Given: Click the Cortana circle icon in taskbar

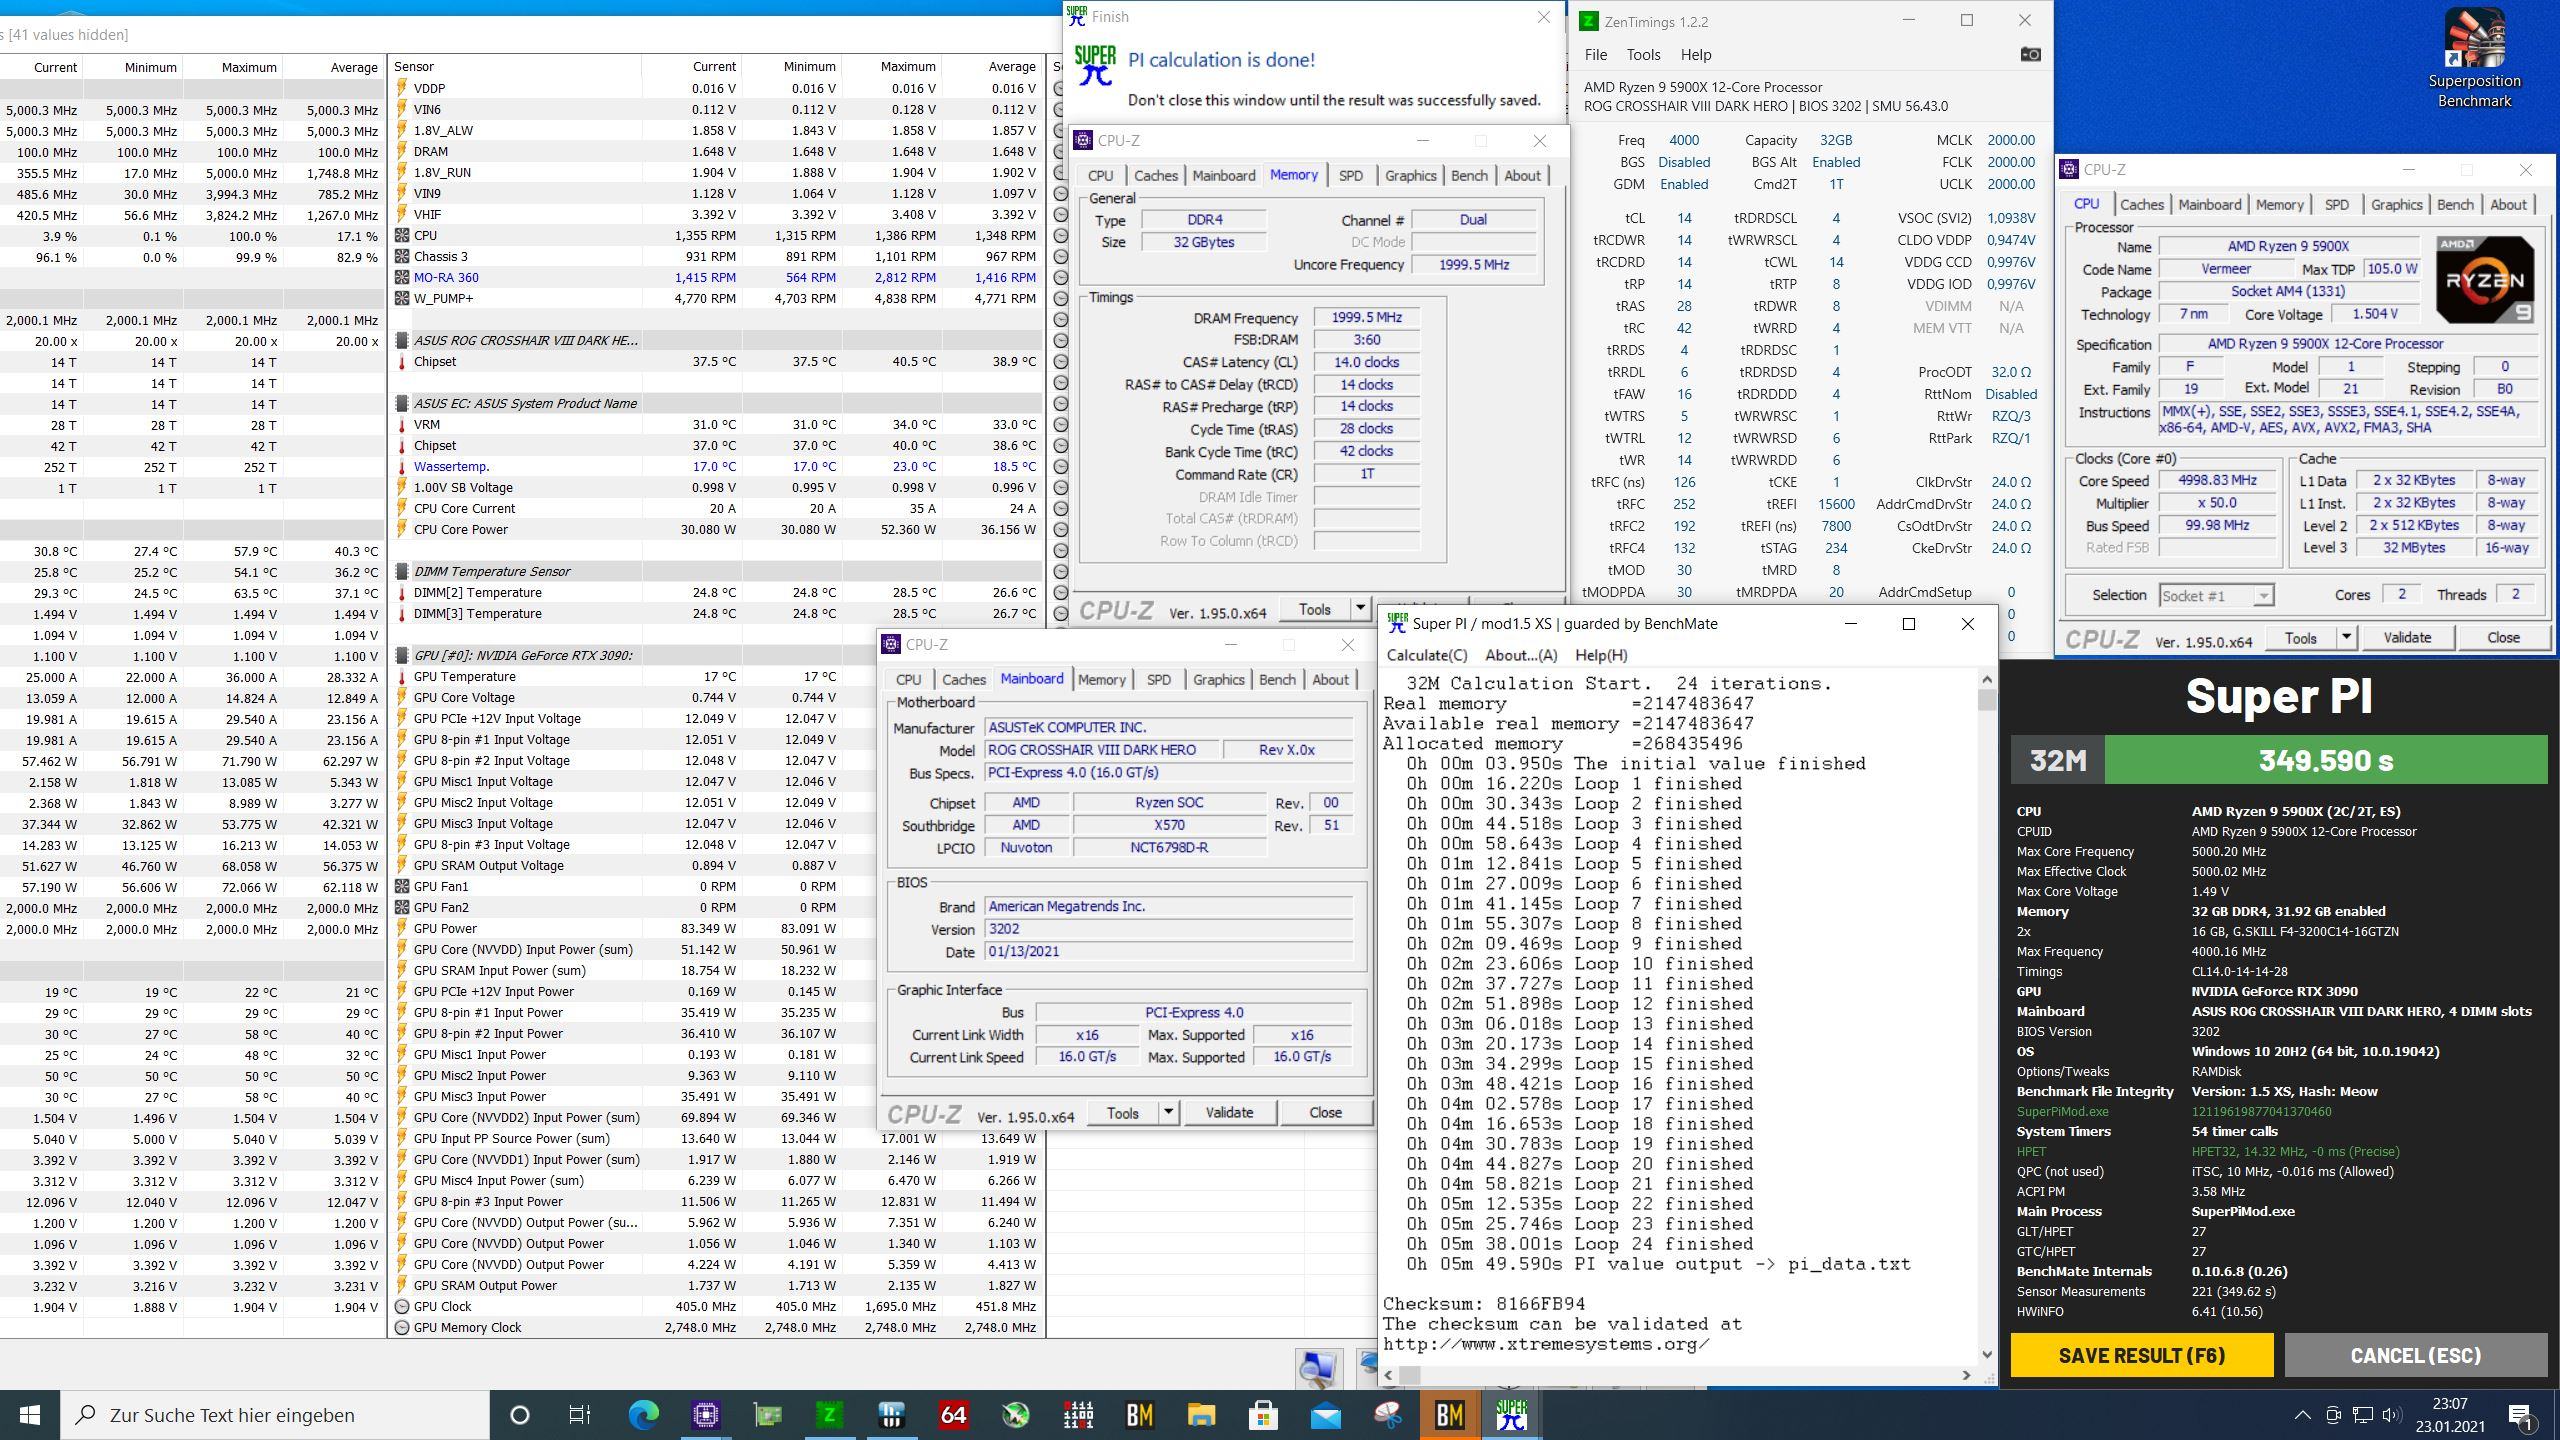Looking at the screenshot, I should [519, 1415].
